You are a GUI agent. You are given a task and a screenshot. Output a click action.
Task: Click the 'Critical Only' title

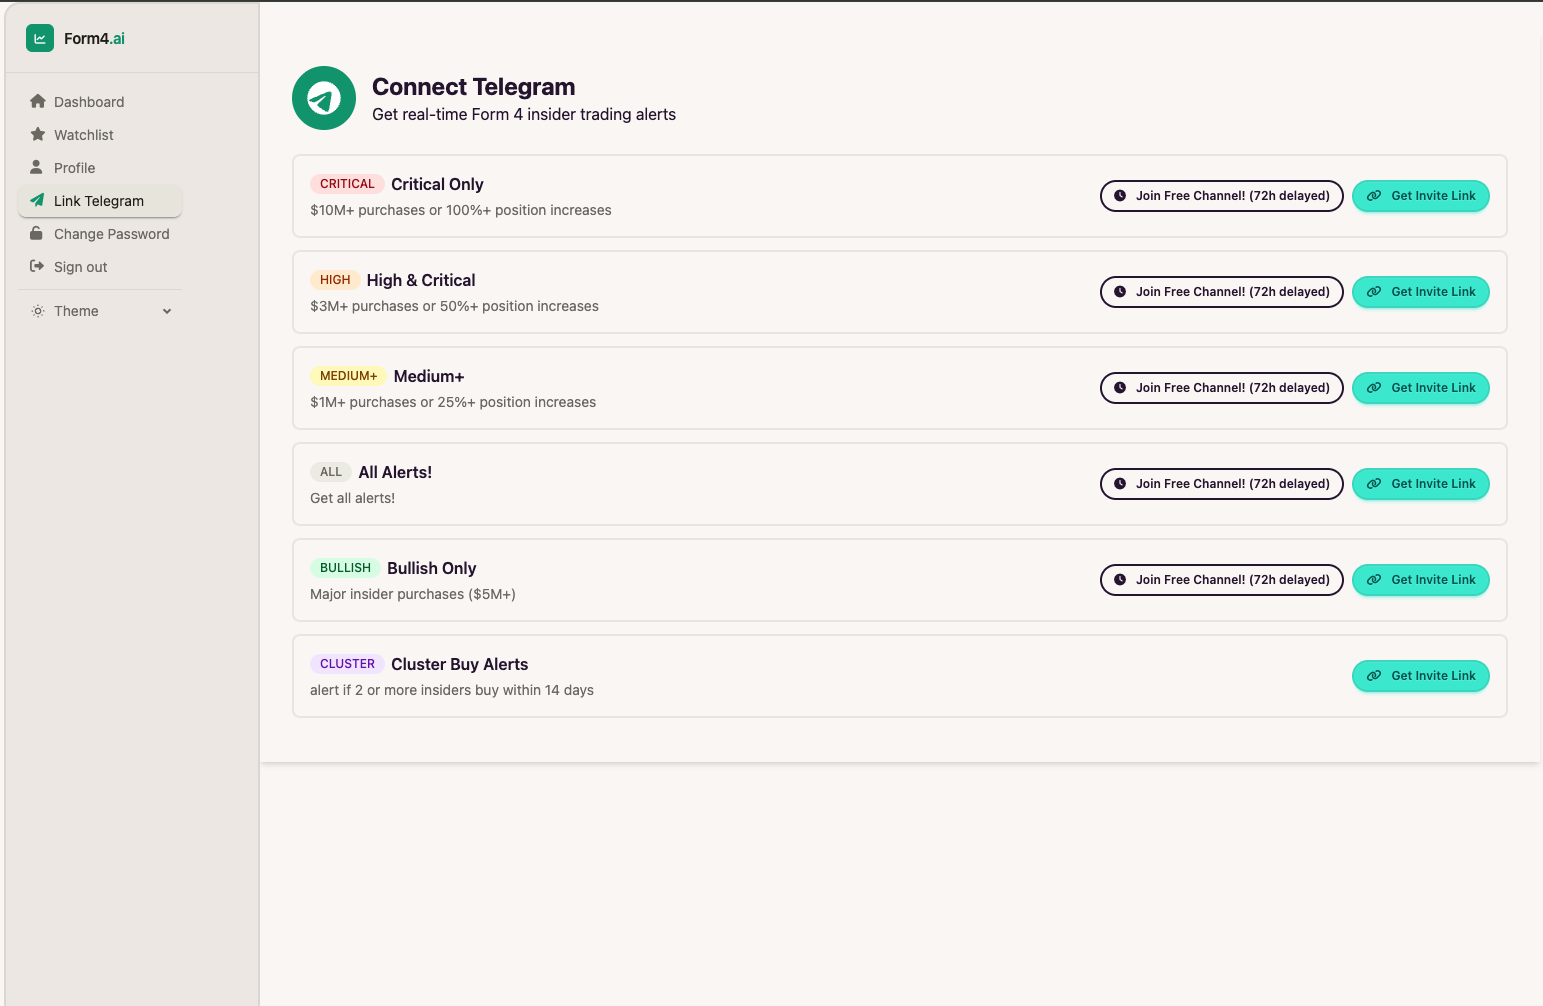click(x=437, y=184)
